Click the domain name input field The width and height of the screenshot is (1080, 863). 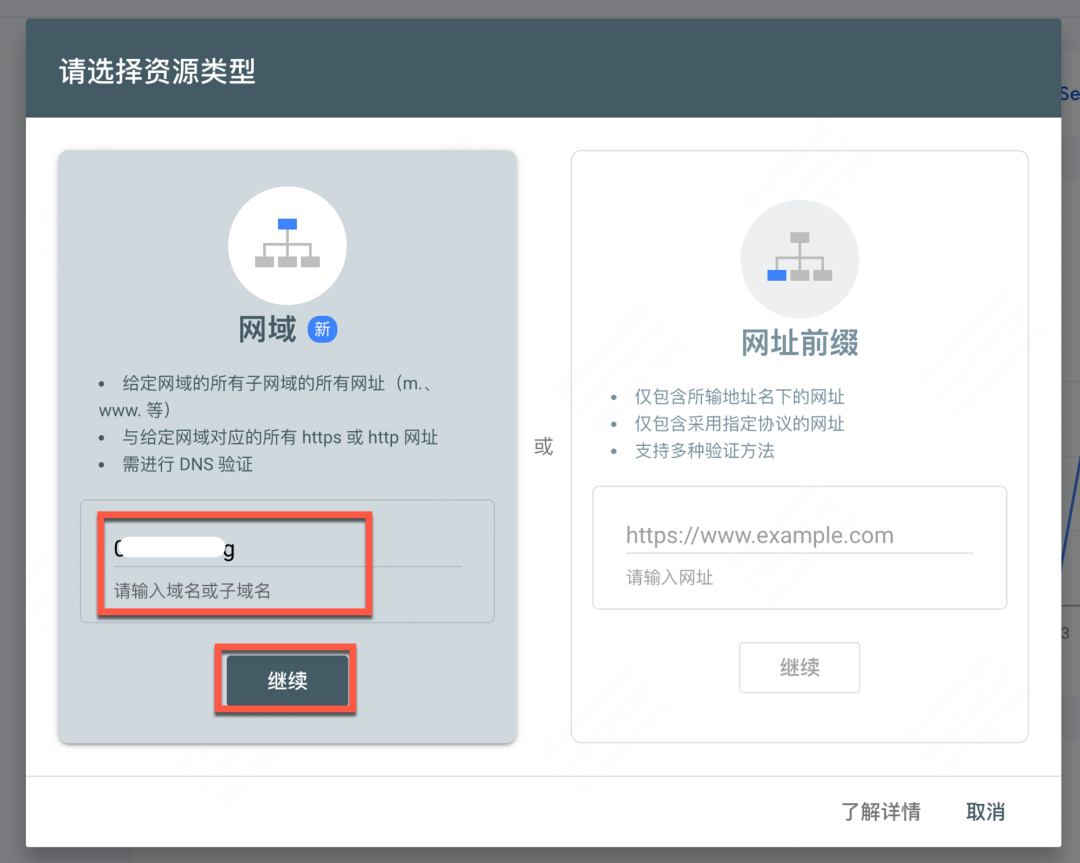[x=287, y=548]
